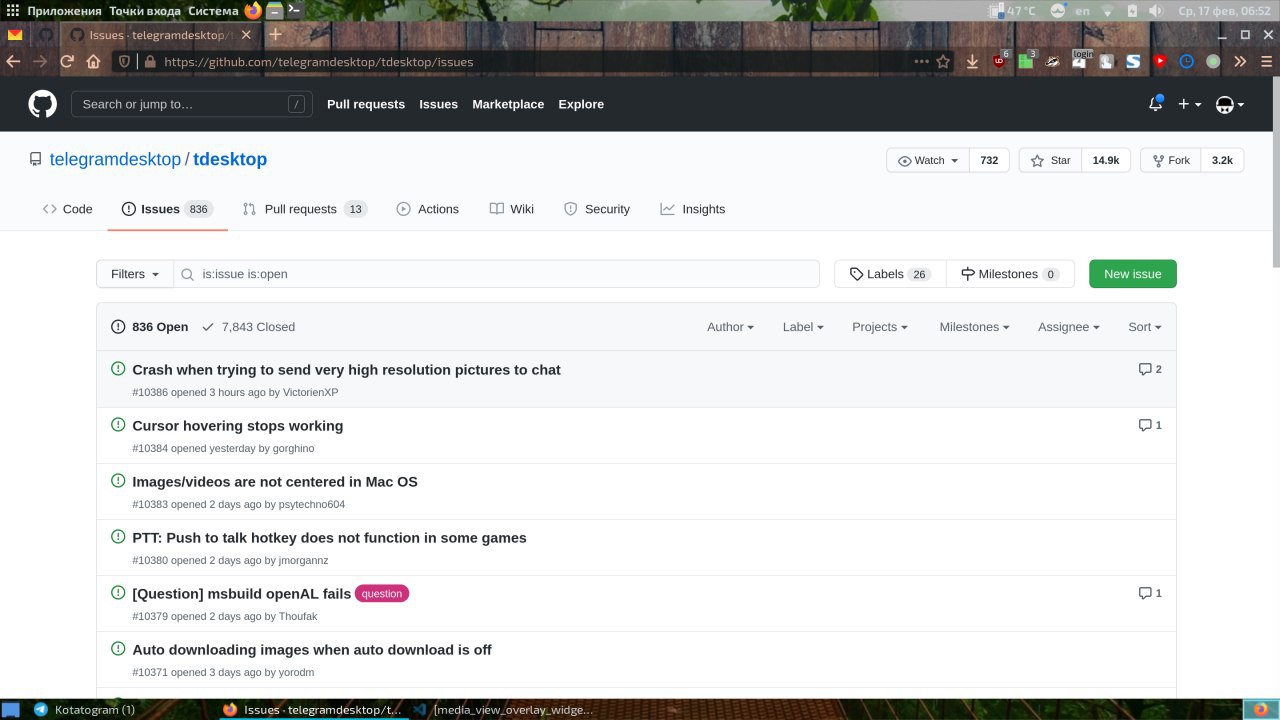Focus the "Search or jump to" box

tap(192, 104)
